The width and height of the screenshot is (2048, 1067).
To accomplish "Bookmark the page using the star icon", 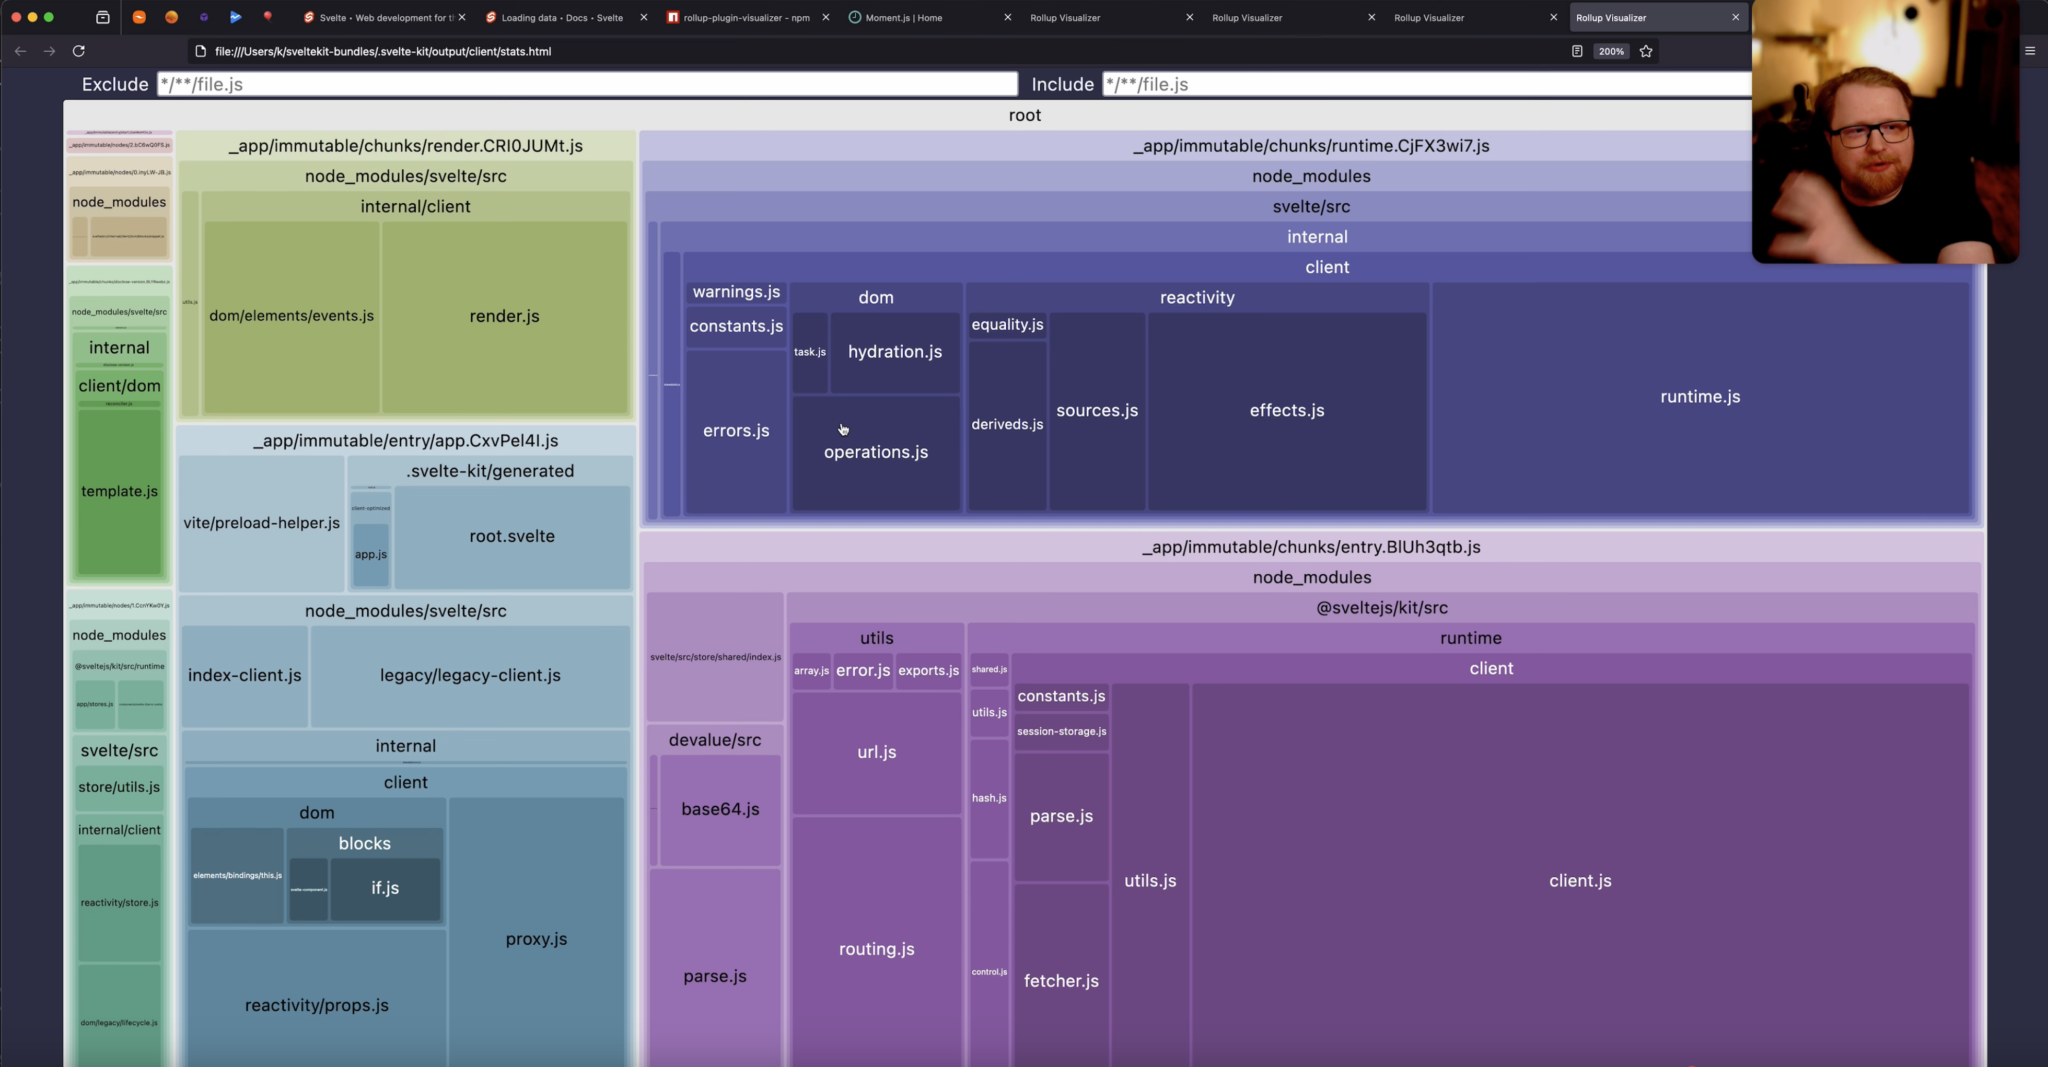I will point(1647,51).
